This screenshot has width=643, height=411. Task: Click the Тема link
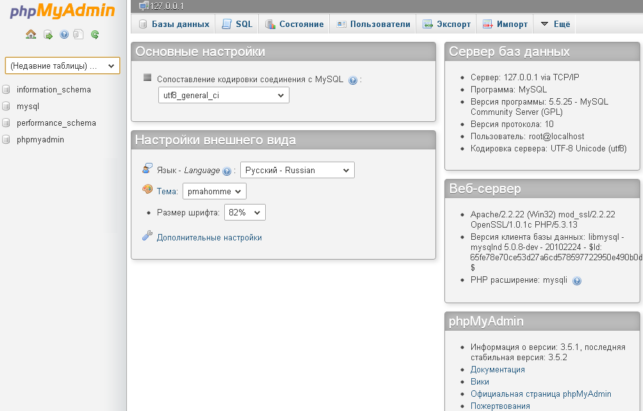(167, 191)
